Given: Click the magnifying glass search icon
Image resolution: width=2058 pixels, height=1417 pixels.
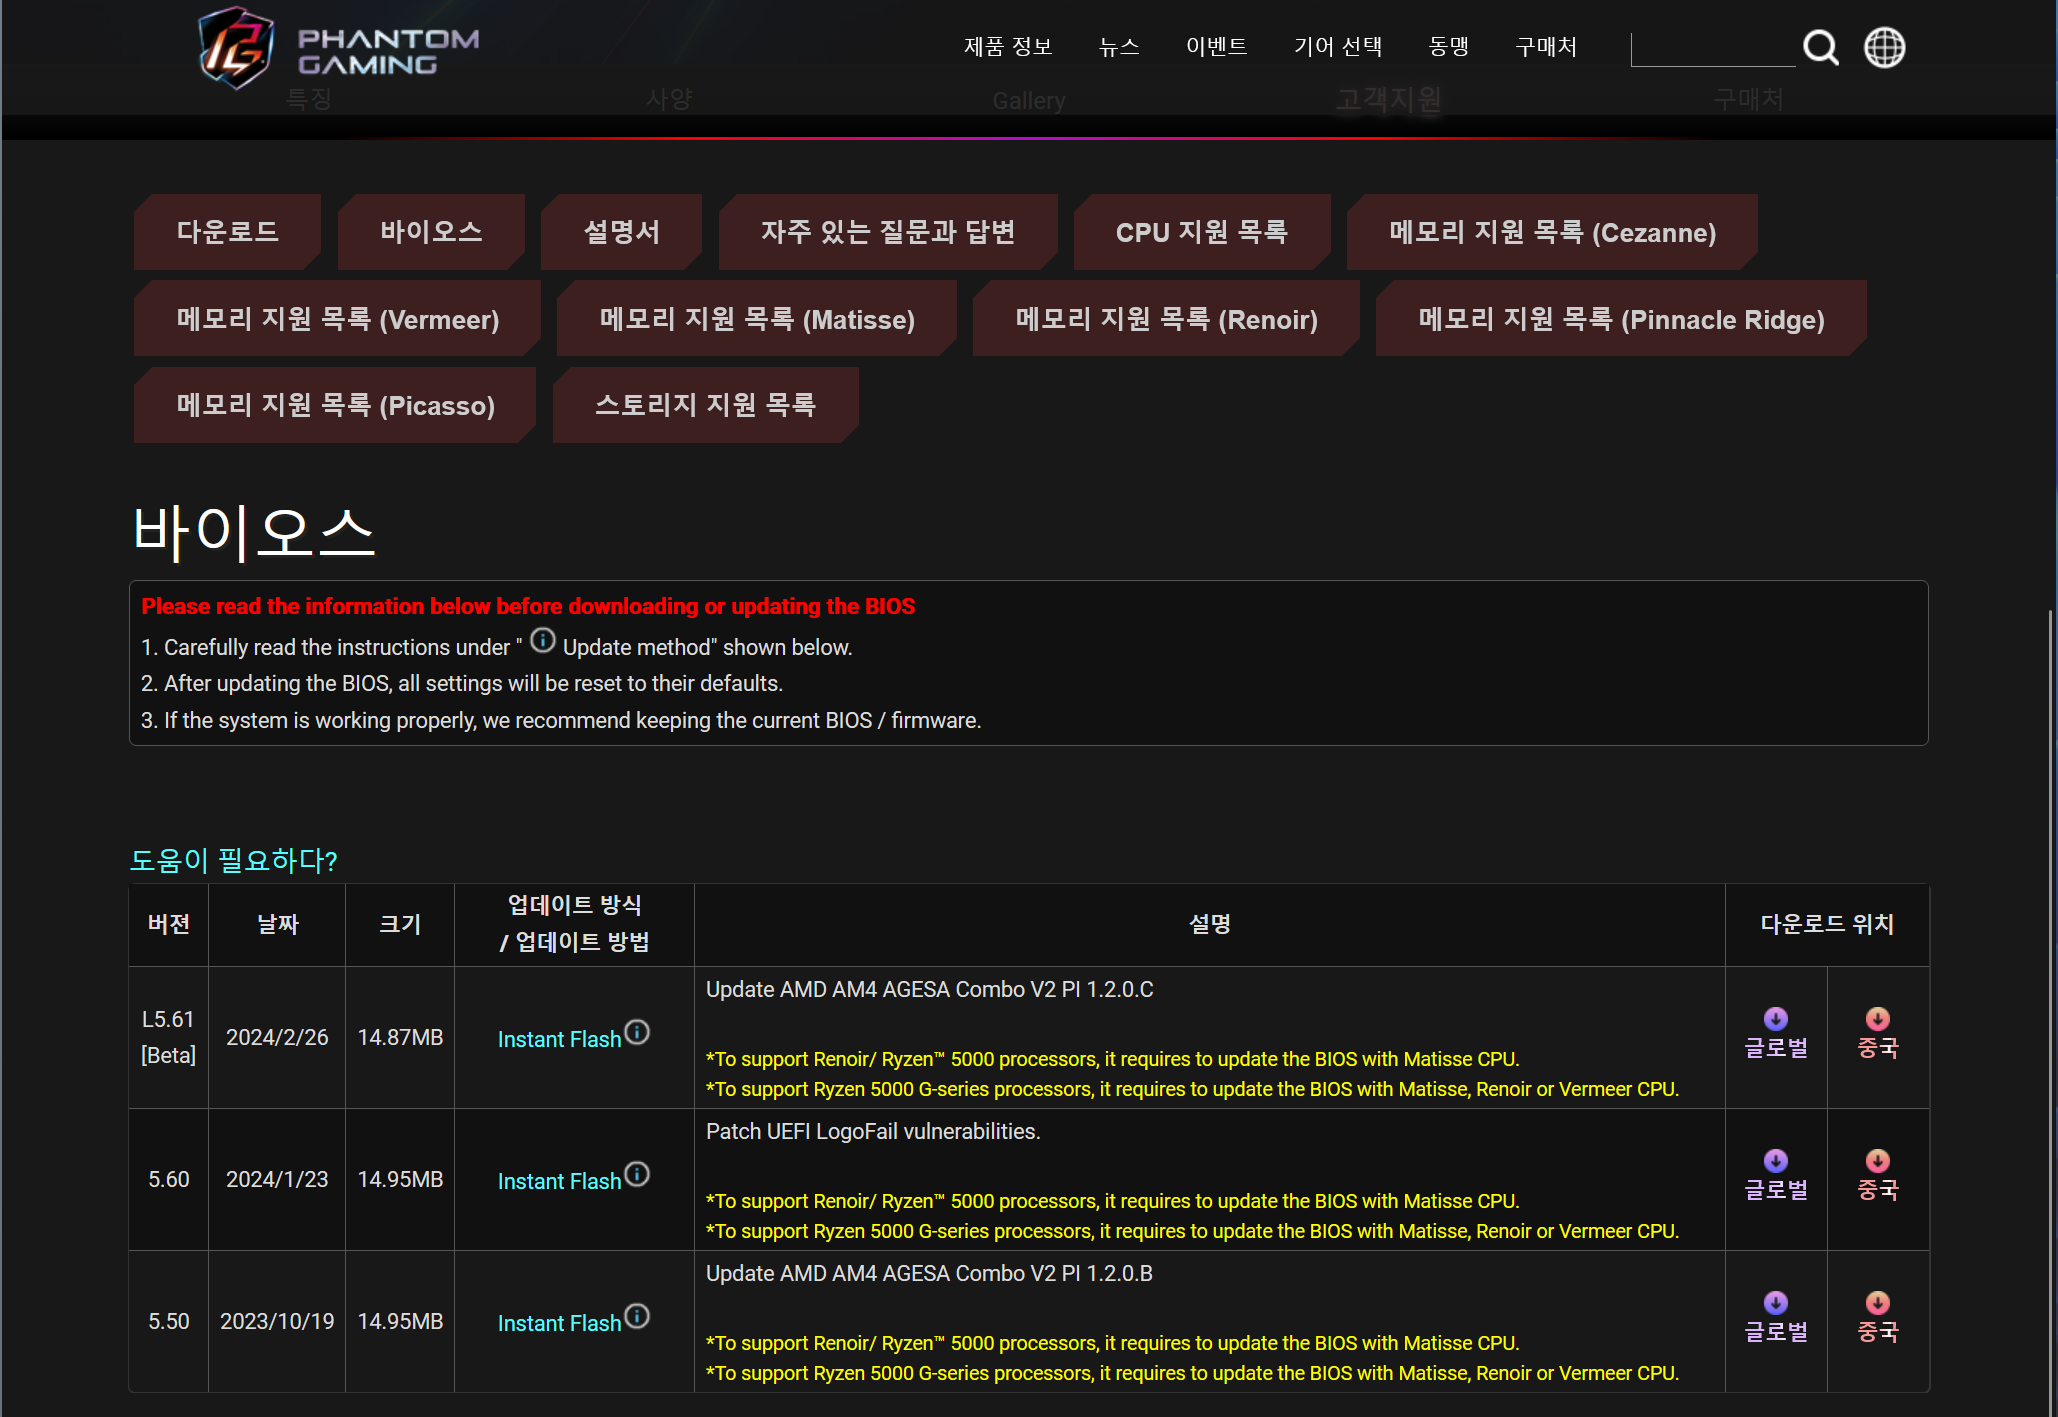Looking at the screenshot, I should [1820, 47].
